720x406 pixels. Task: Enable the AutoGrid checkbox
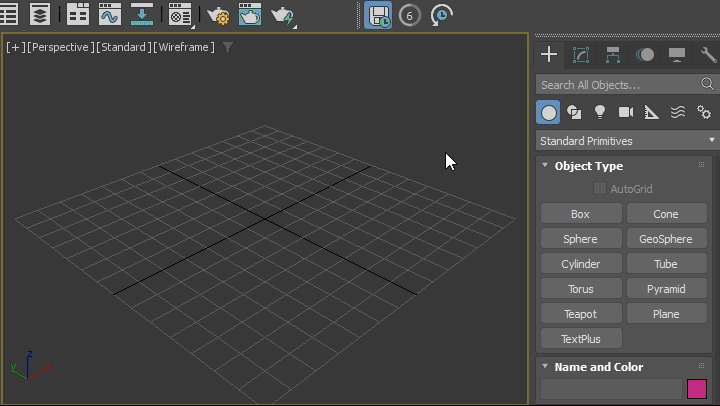[600, 189]
